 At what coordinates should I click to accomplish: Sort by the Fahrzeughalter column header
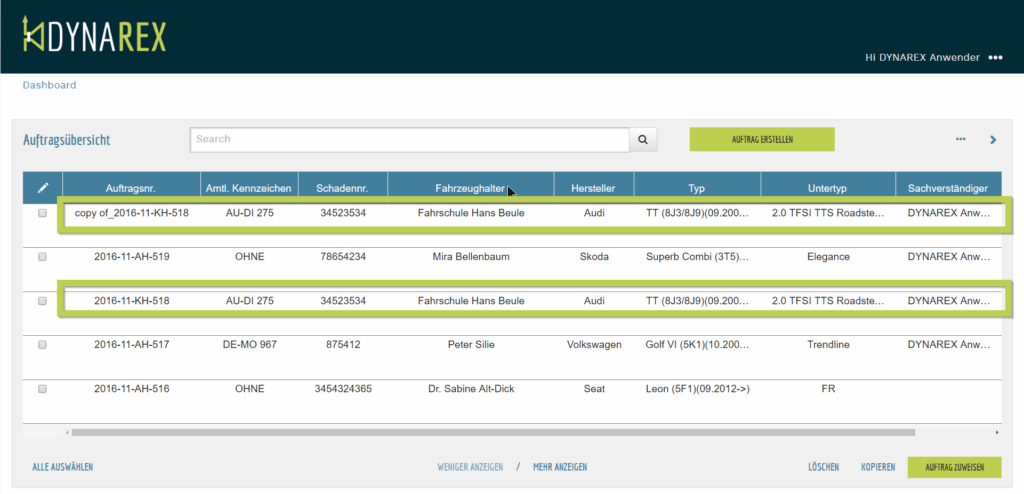pos(470,188)
